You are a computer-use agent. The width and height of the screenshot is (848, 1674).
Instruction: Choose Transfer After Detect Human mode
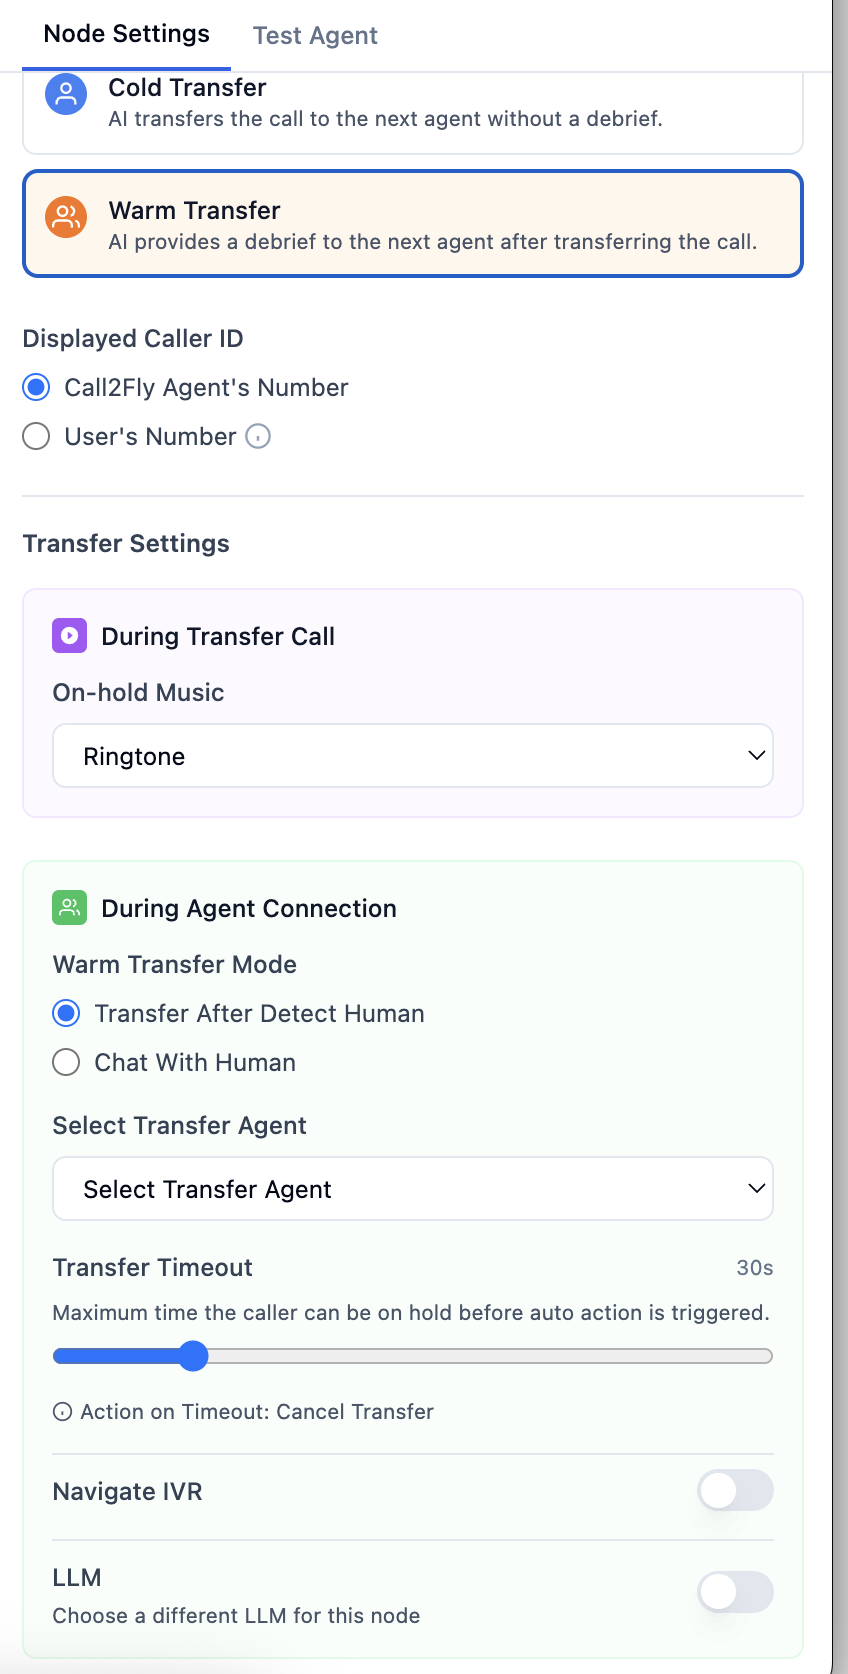(x=67, y=1013)
